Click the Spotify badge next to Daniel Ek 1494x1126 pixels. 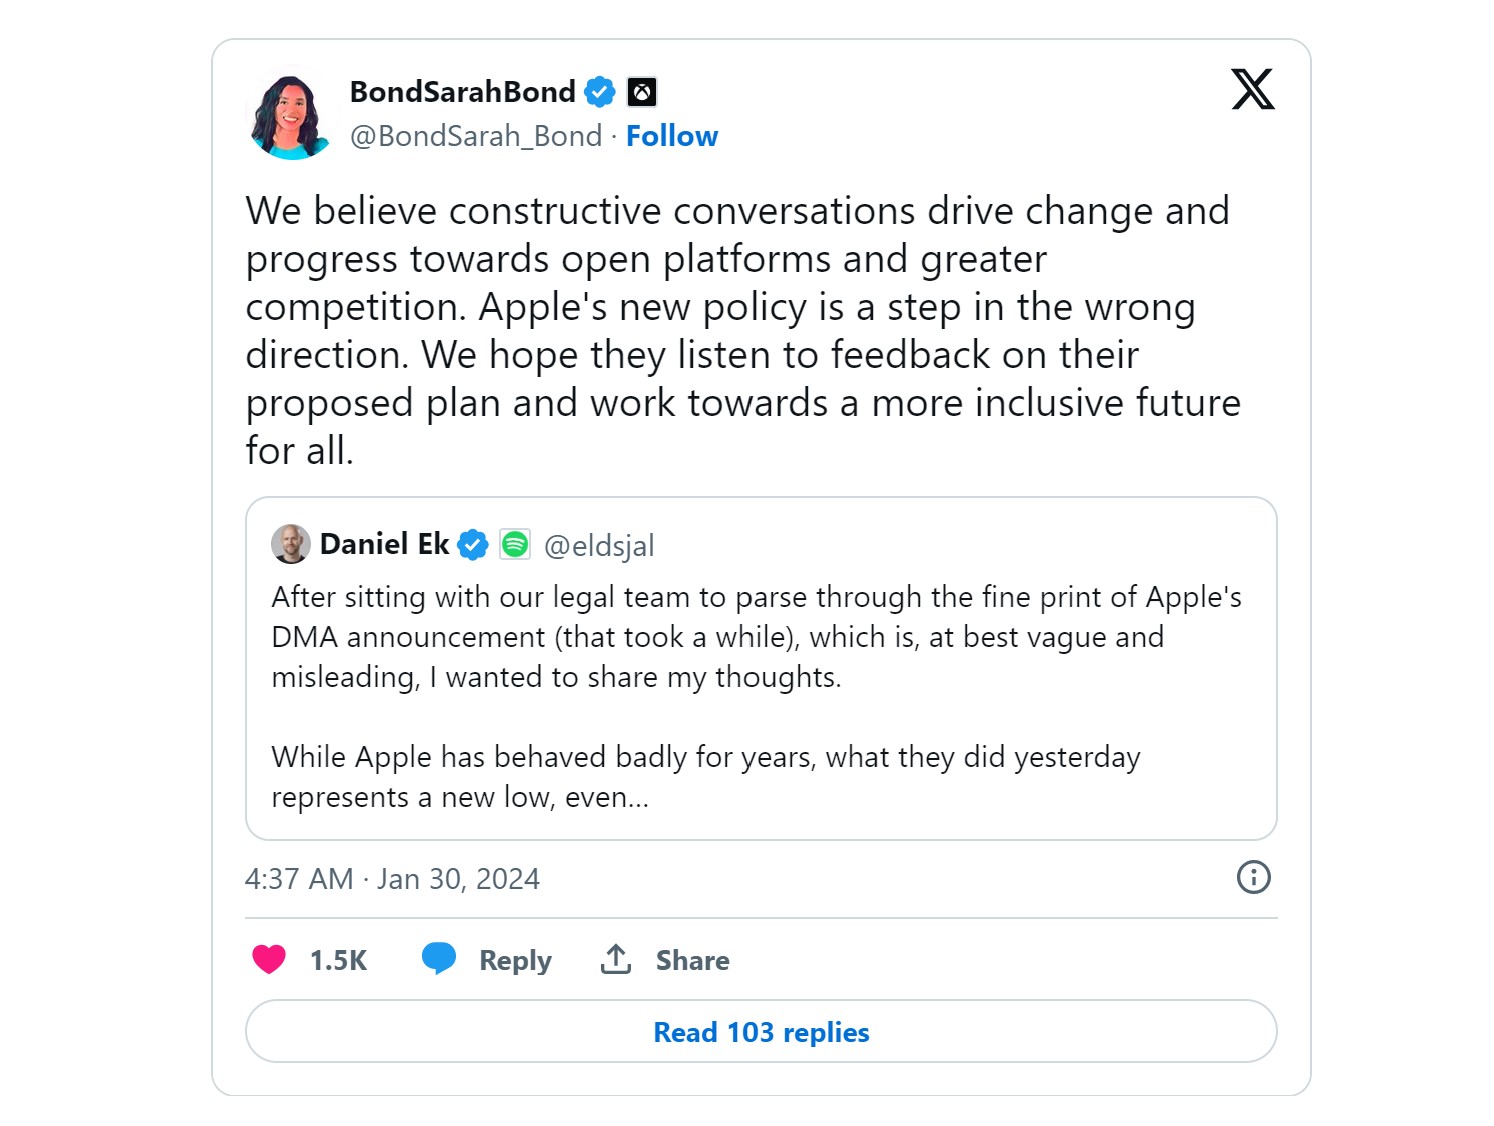click(x=515, y=544)
